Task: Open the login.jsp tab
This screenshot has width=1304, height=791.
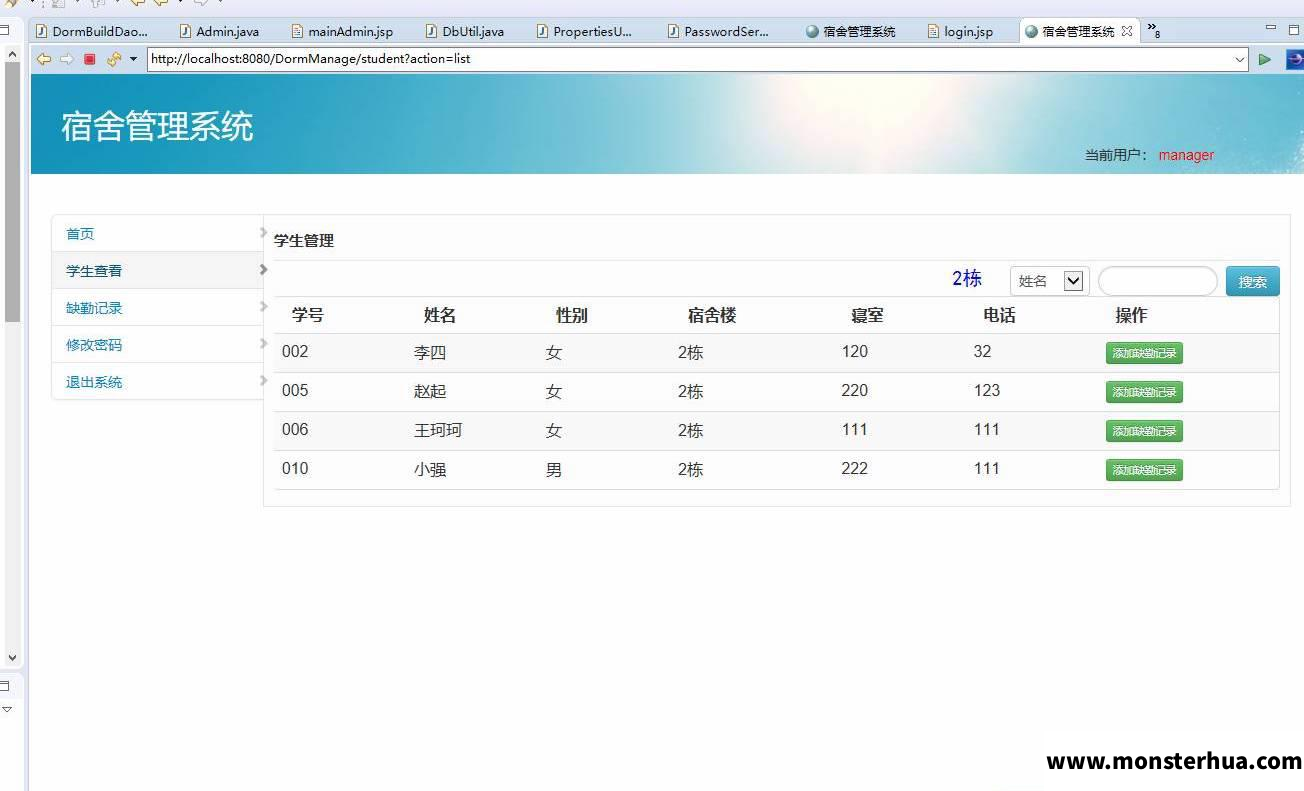Action: tap(961, 31)
